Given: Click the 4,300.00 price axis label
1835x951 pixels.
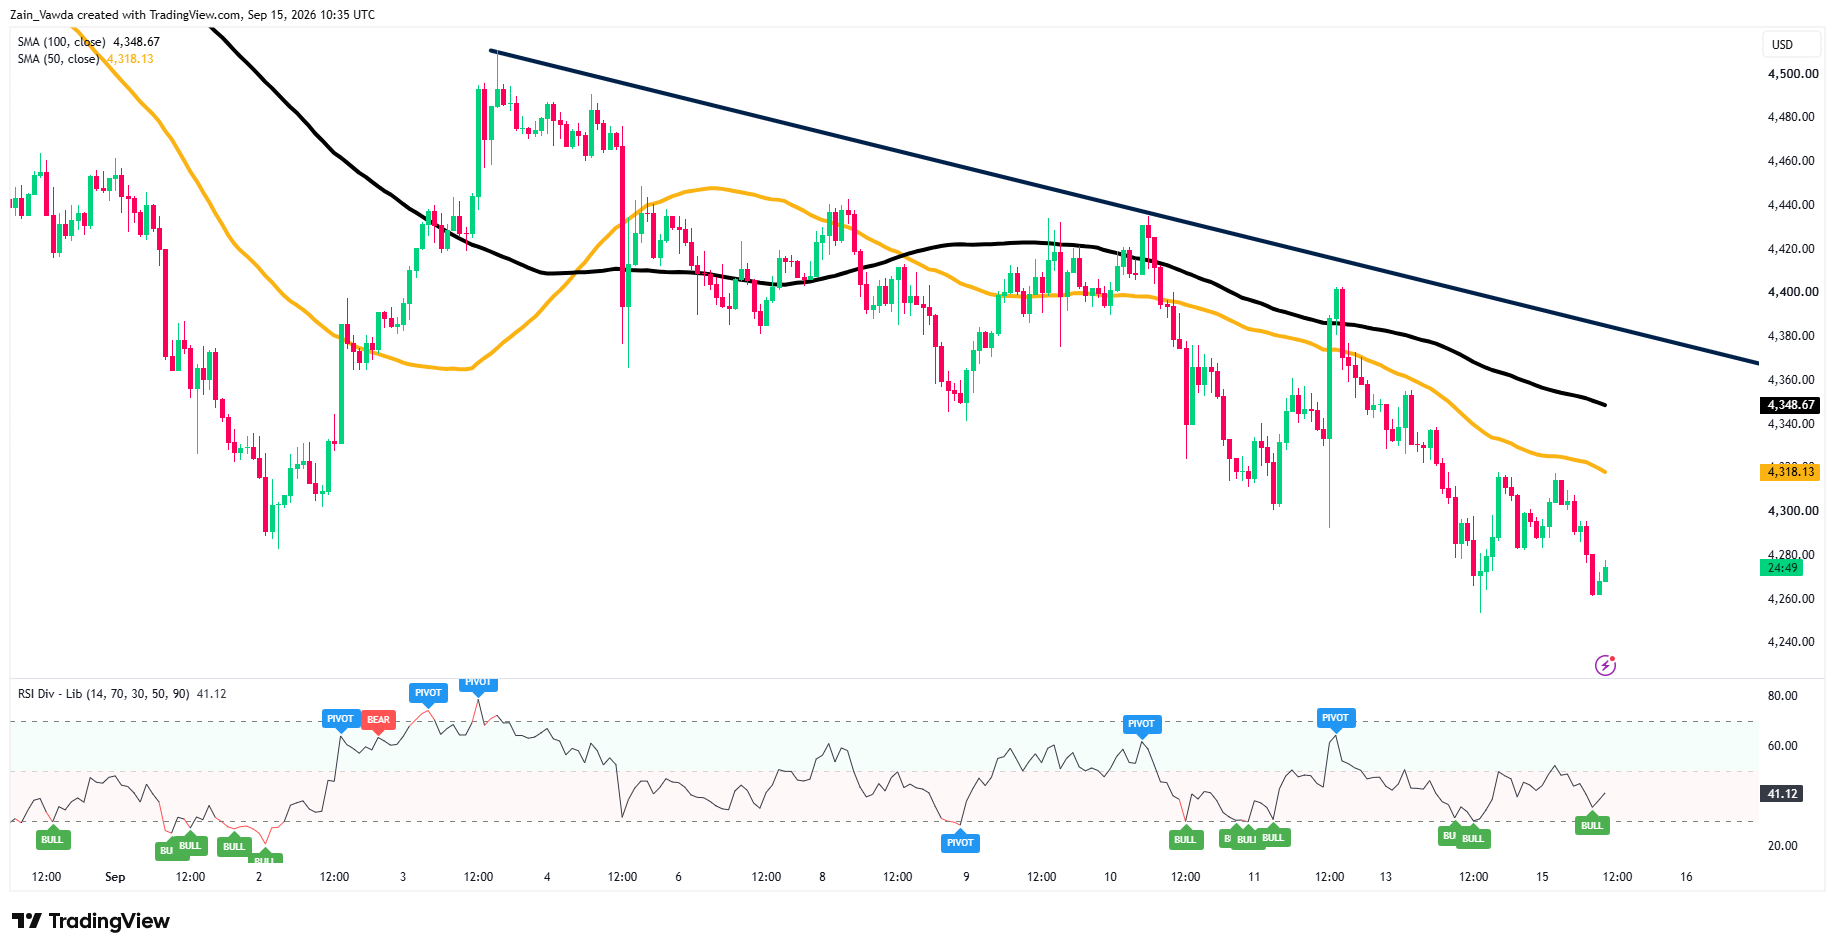Looking at the screenshot, I should [x=1792, y=510].
